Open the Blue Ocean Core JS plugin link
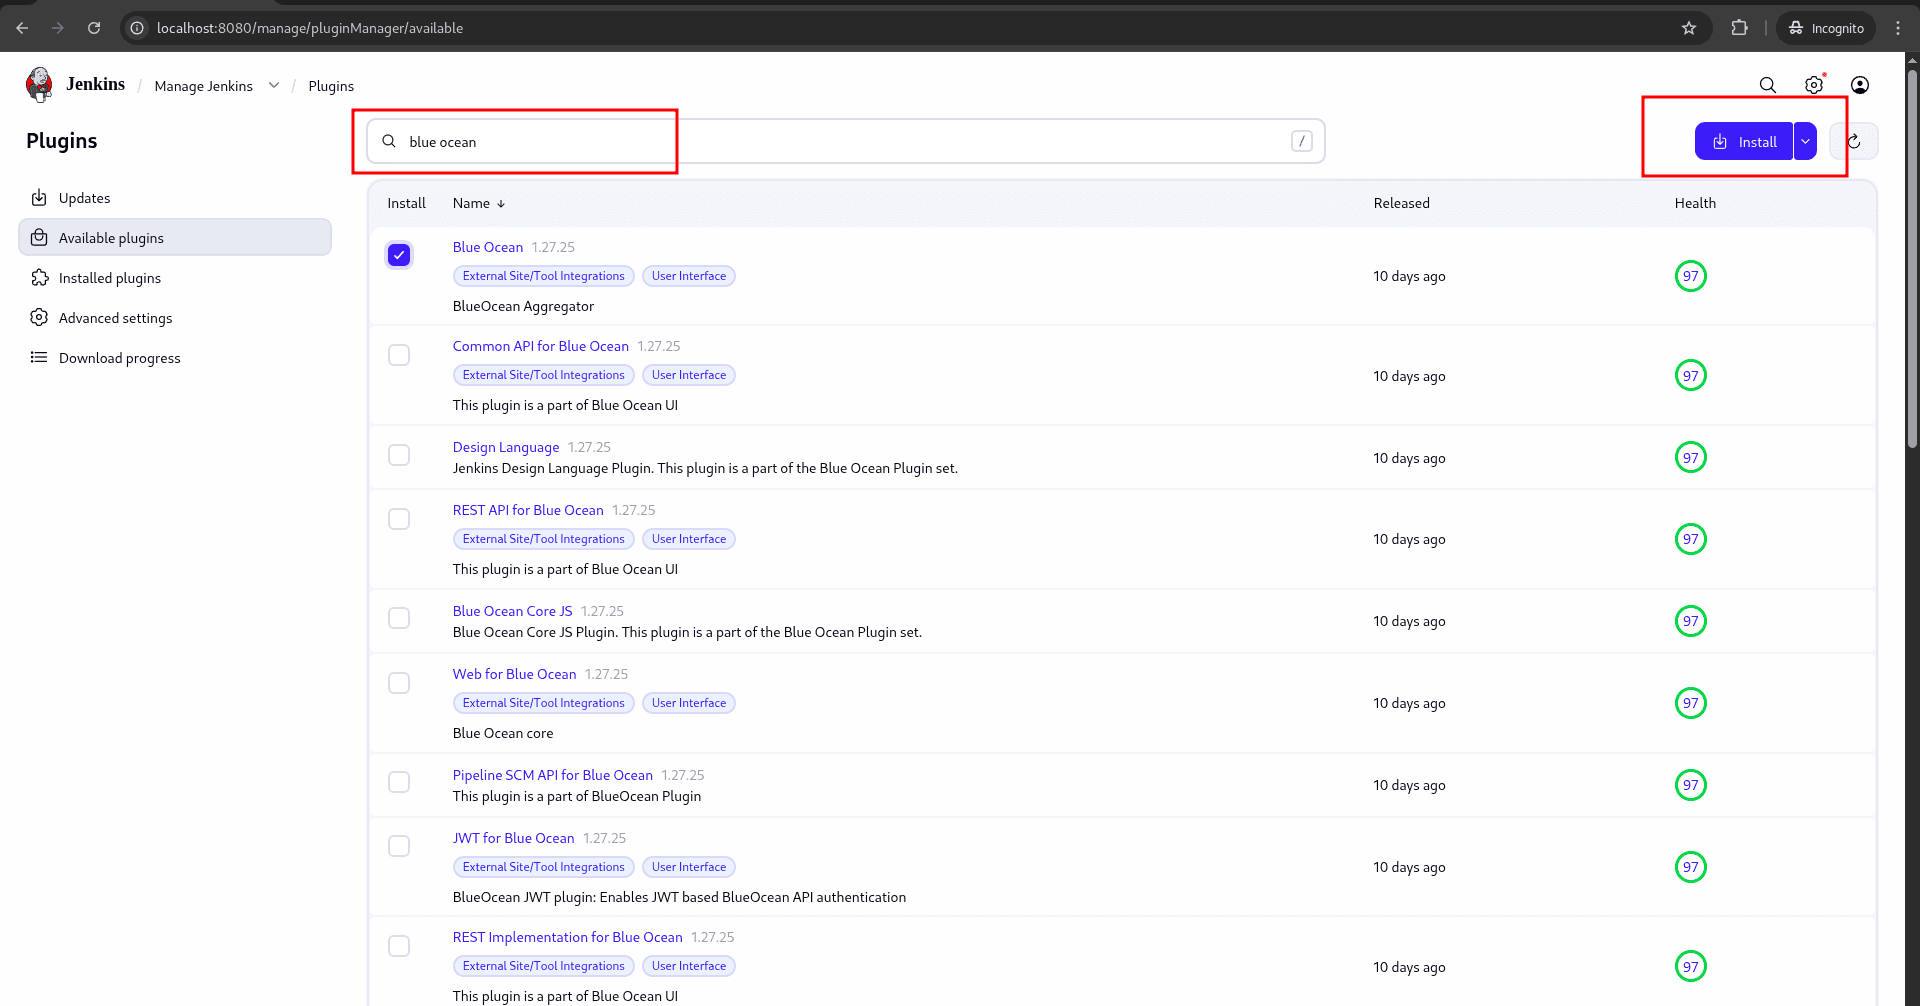The image size is (1920, 1006). (512, 611)
